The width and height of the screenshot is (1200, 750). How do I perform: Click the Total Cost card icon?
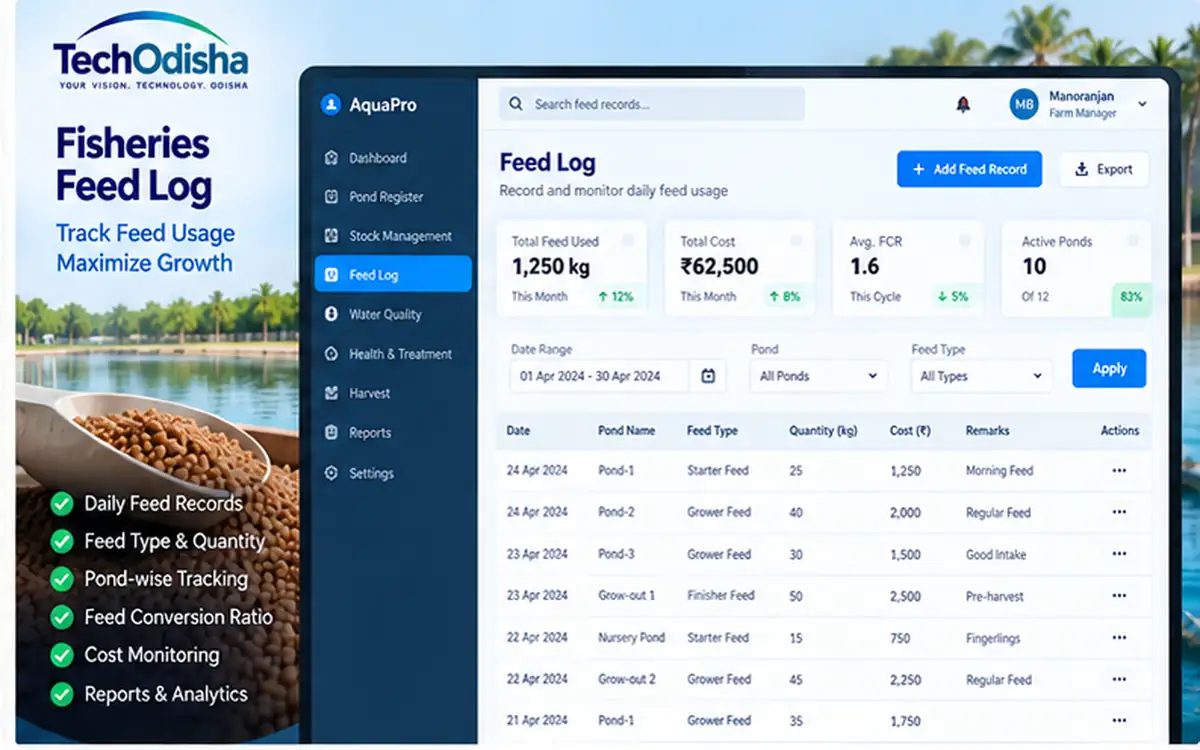[797, 241]
